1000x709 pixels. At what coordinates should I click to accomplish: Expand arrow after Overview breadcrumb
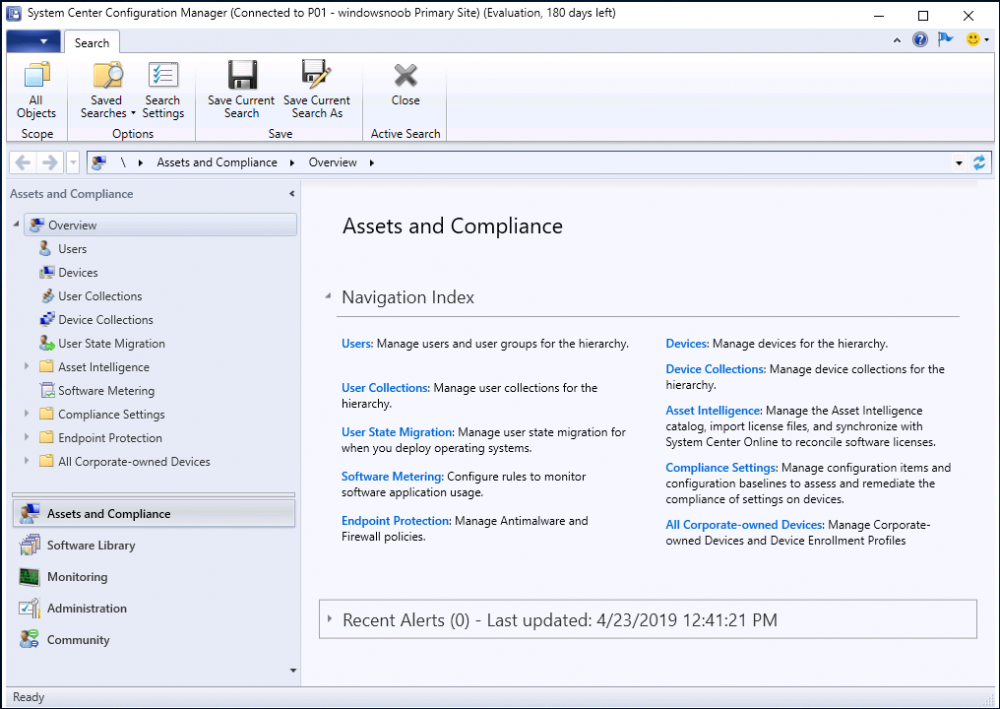click(x=371, y=163)
